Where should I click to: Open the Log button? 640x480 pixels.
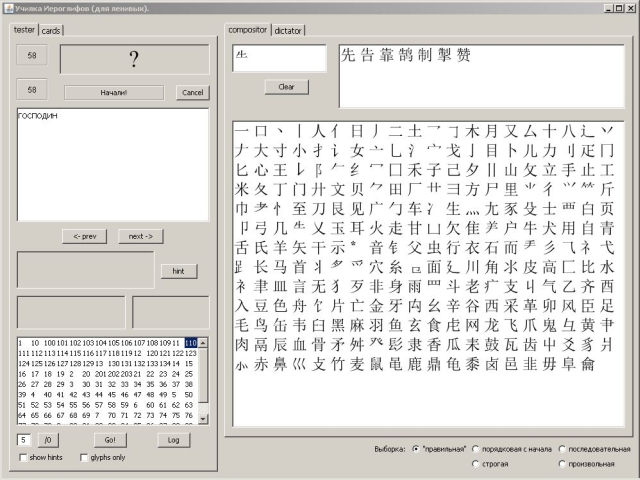coord(173,440)
